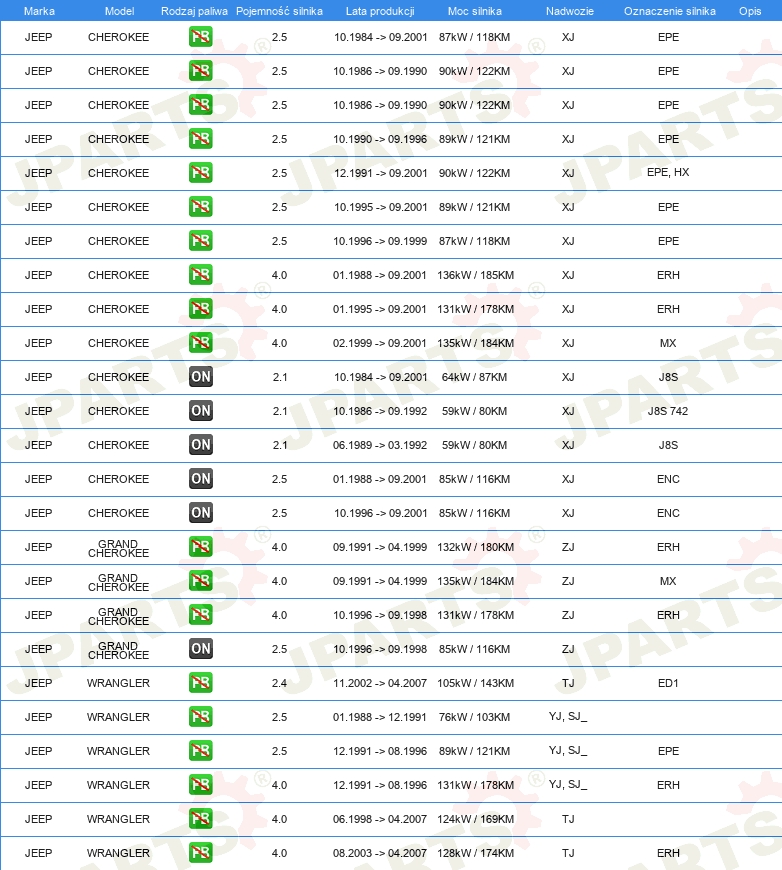Select the '136kW / 185KM' power cell
Screen dimensions: 782x870
476,275
